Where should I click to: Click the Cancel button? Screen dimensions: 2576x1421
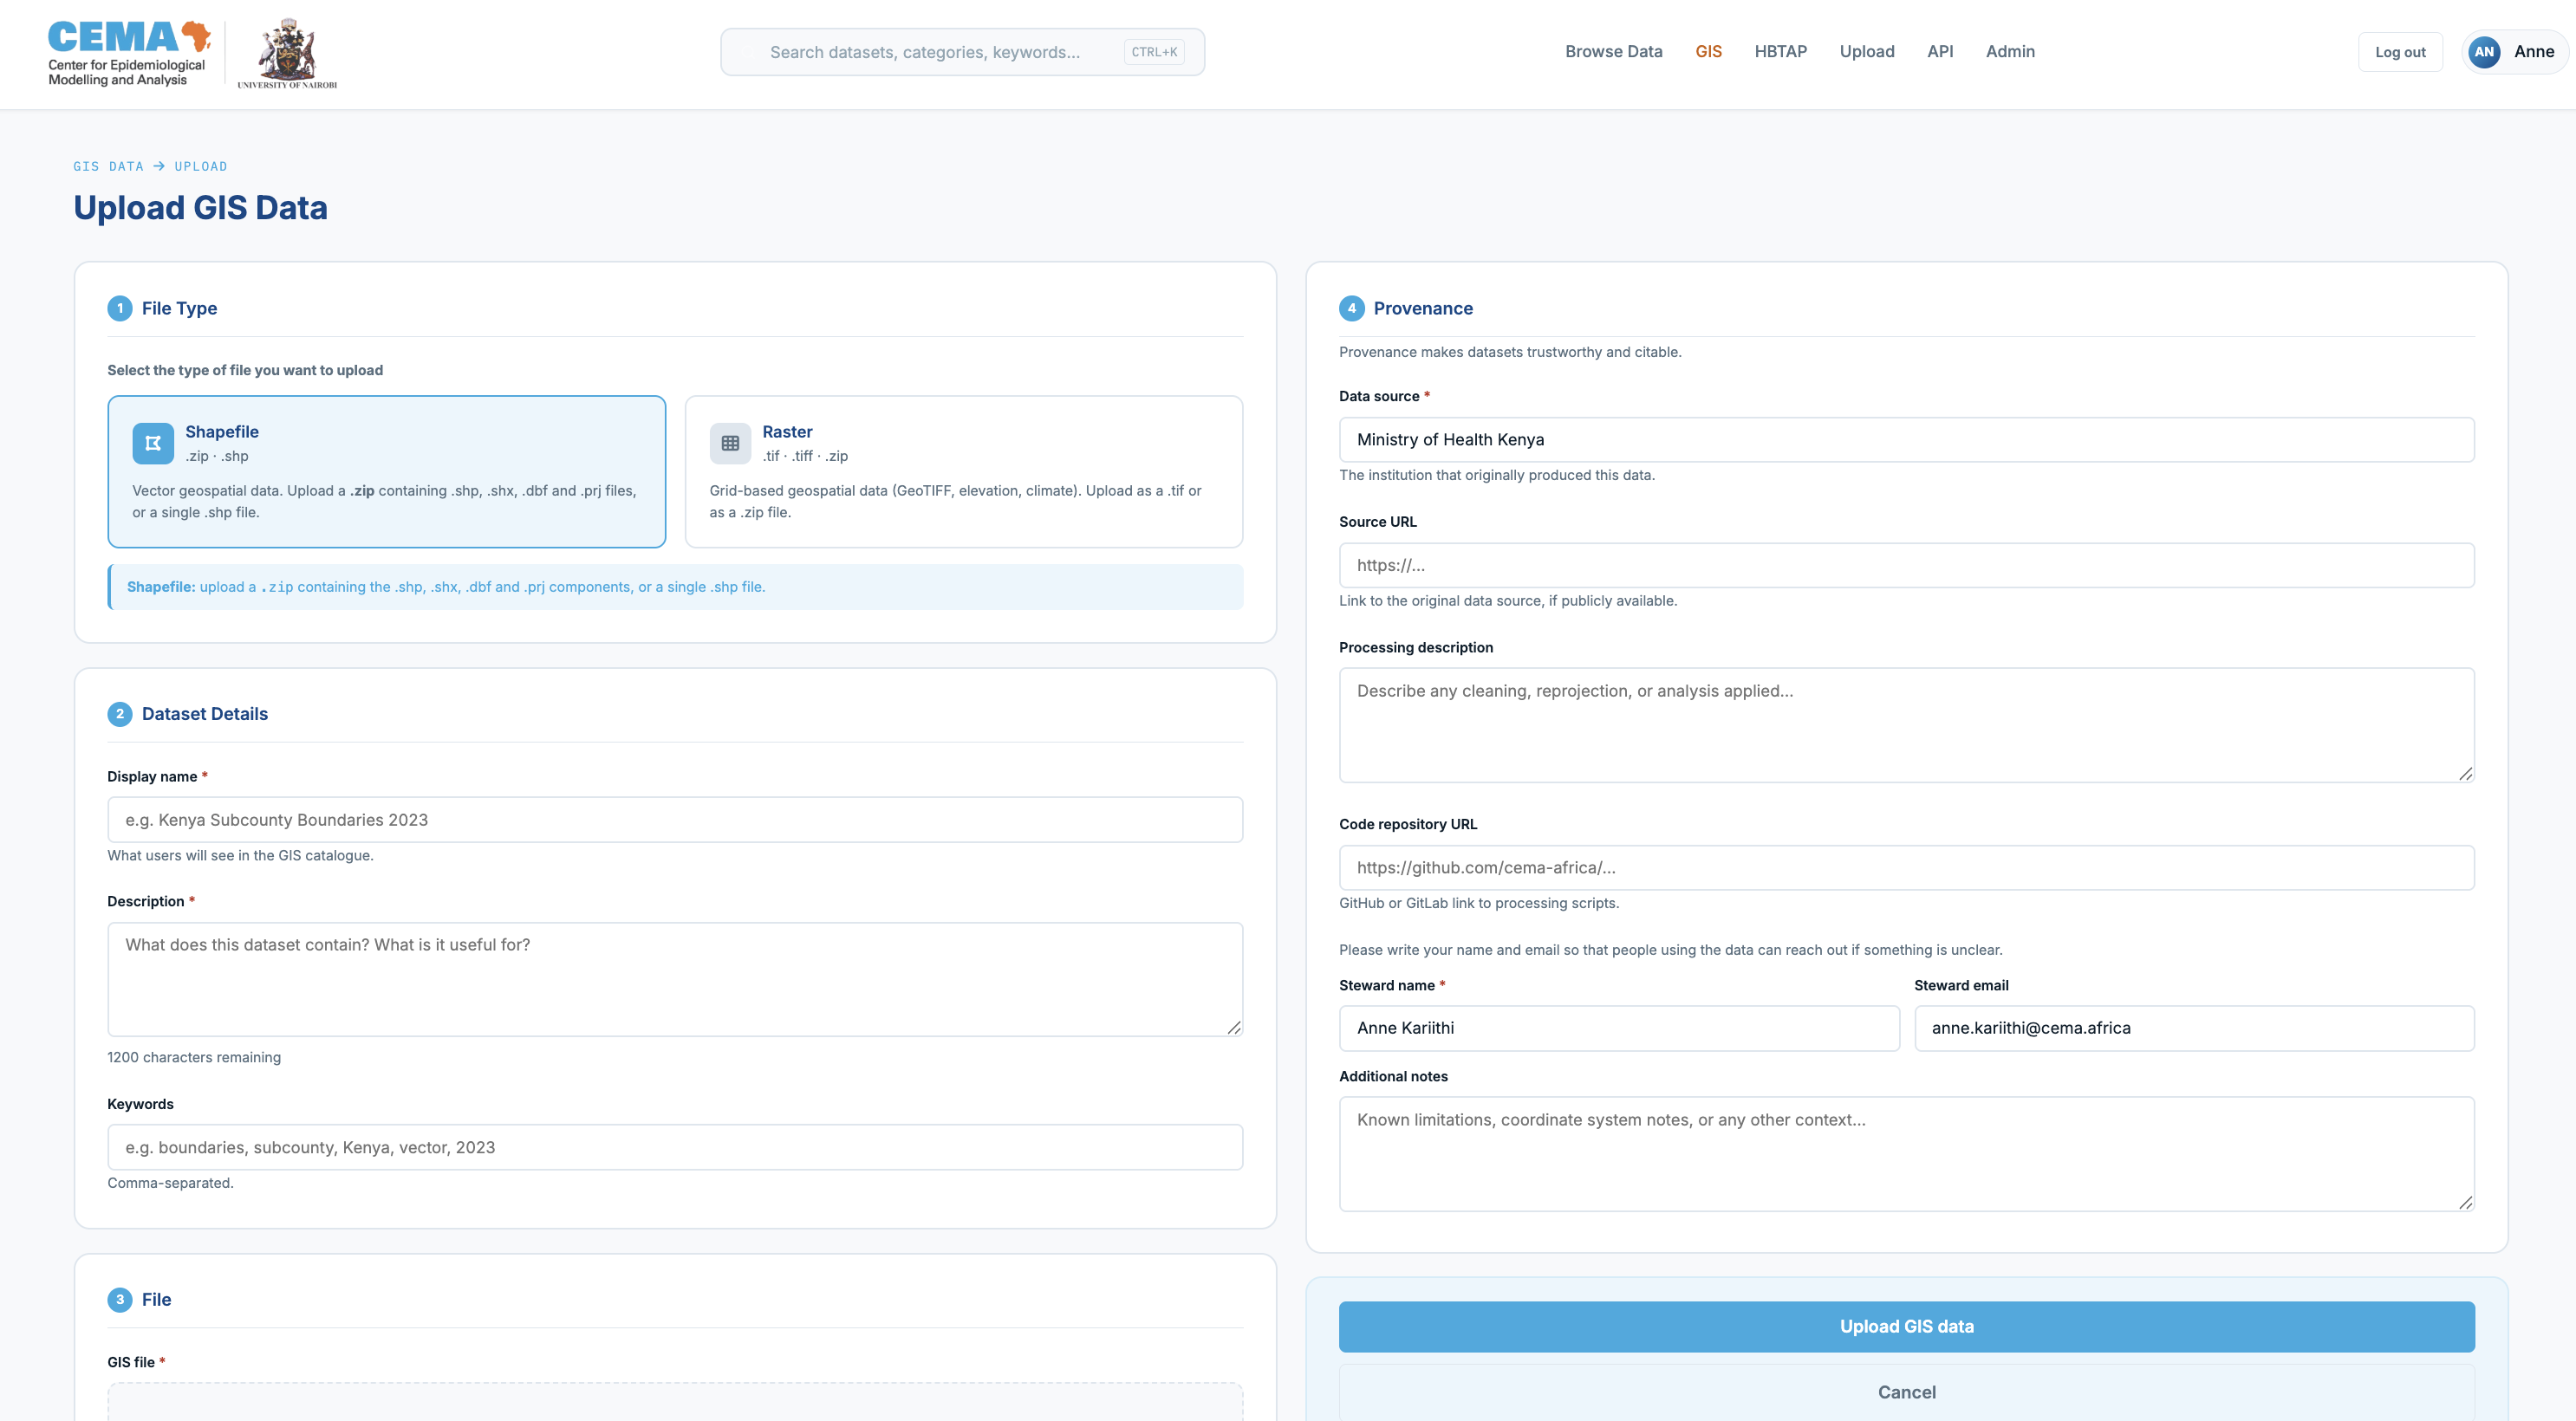pyautogui.click(x=1906, y=1392)
